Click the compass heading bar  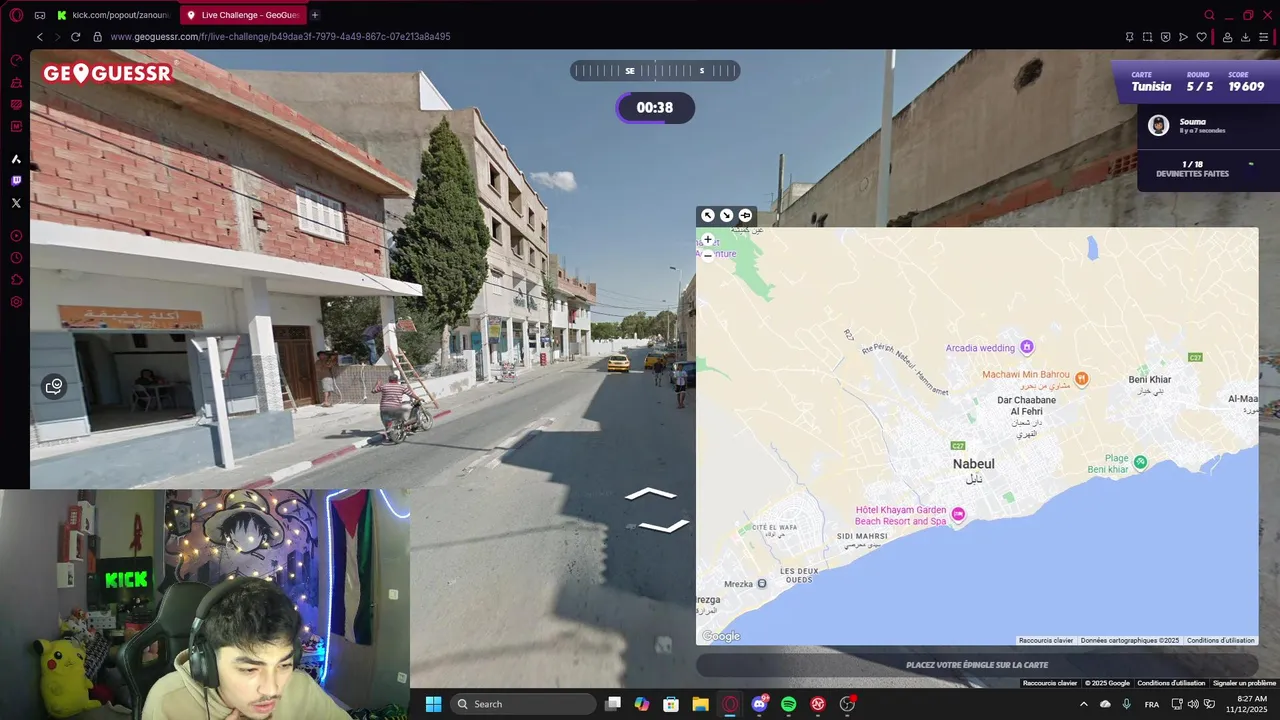click(x=655, y=70)
